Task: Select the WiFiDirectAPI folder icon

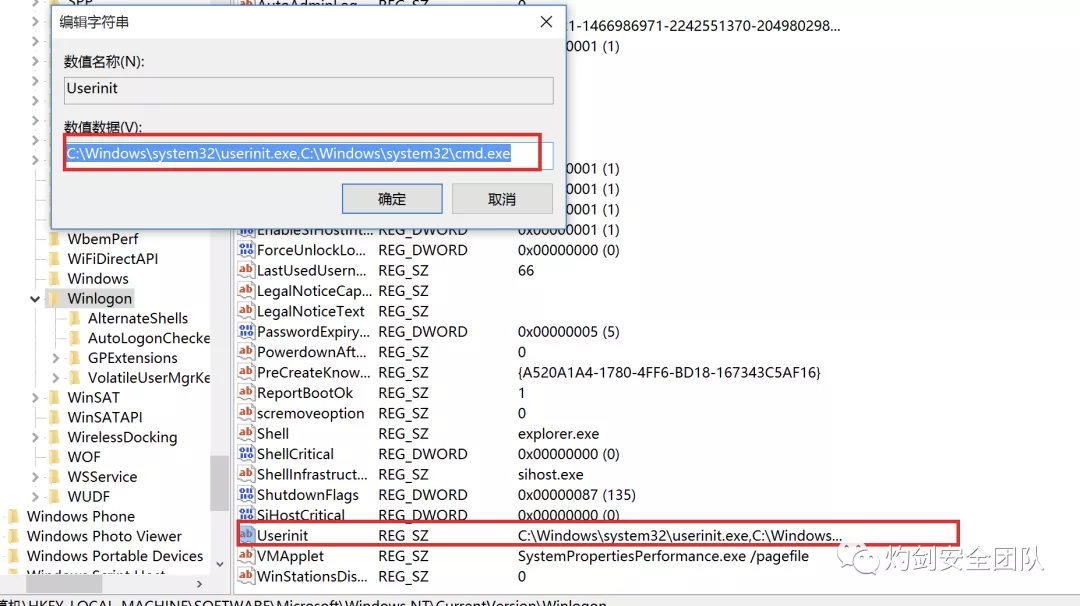Action: (x=54, y=259)
